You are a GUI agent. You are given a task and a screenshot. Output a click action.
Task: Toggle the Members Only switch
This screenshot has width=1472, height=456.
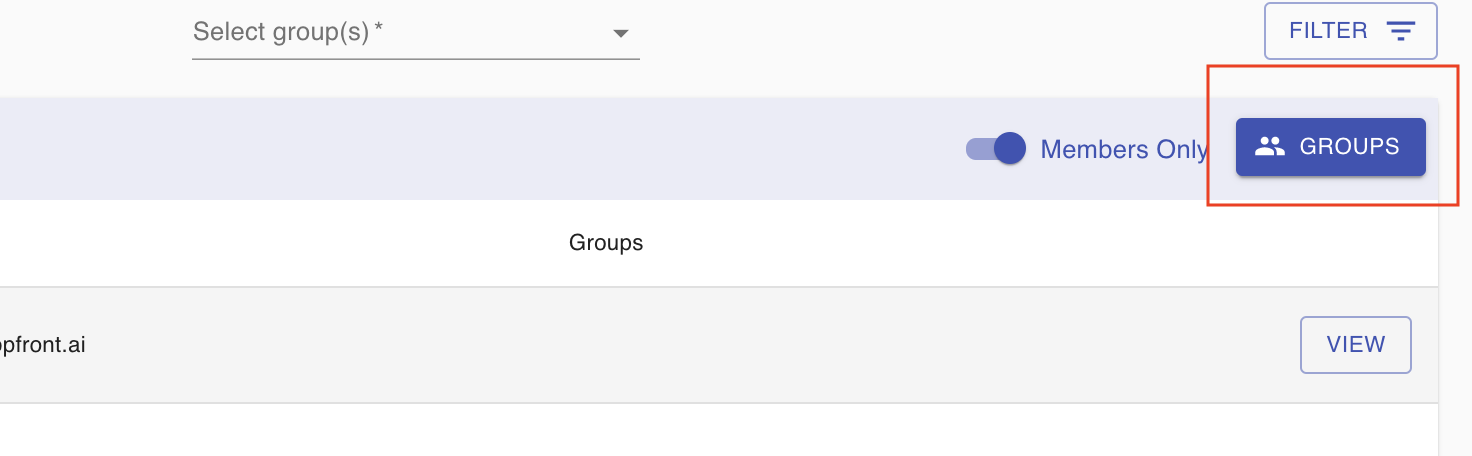click(x=996, y=149)
